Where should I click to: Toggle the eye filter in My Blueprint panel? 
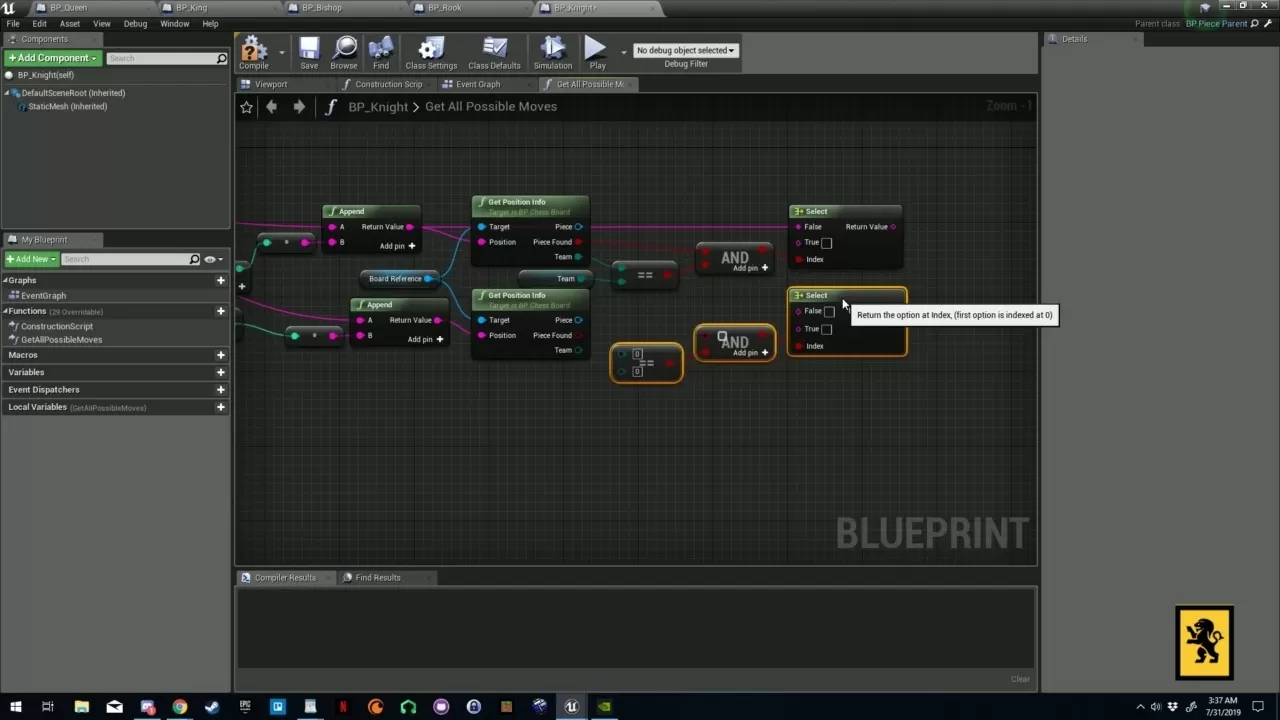tap(209, 258)
